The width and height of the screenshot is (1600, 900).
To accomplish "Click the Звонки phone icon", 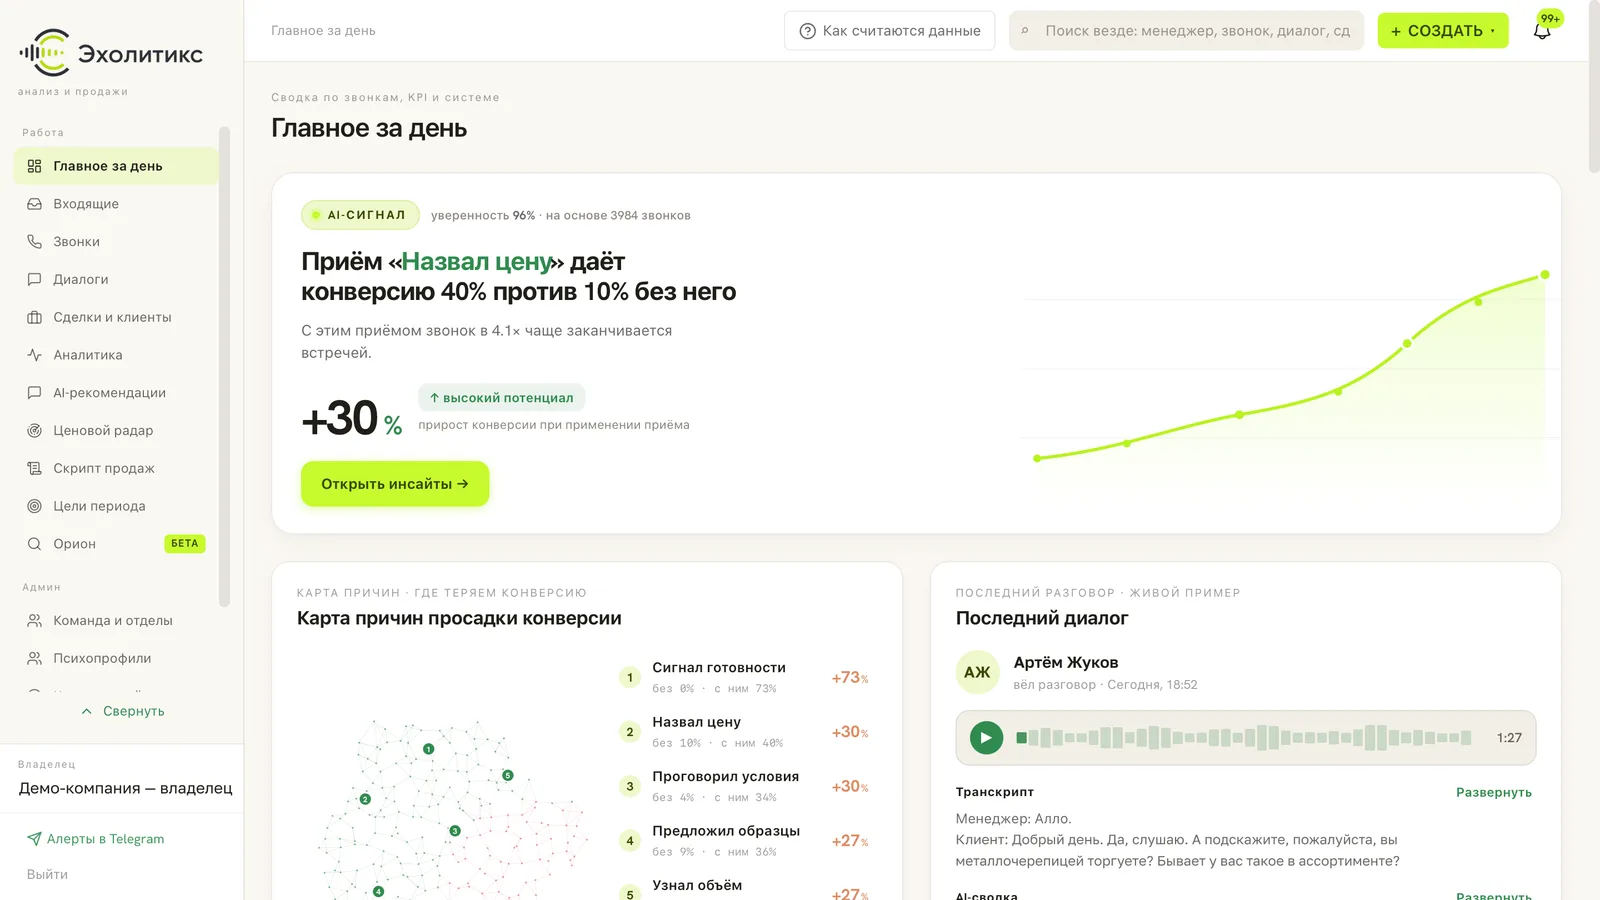I will 34,242.
